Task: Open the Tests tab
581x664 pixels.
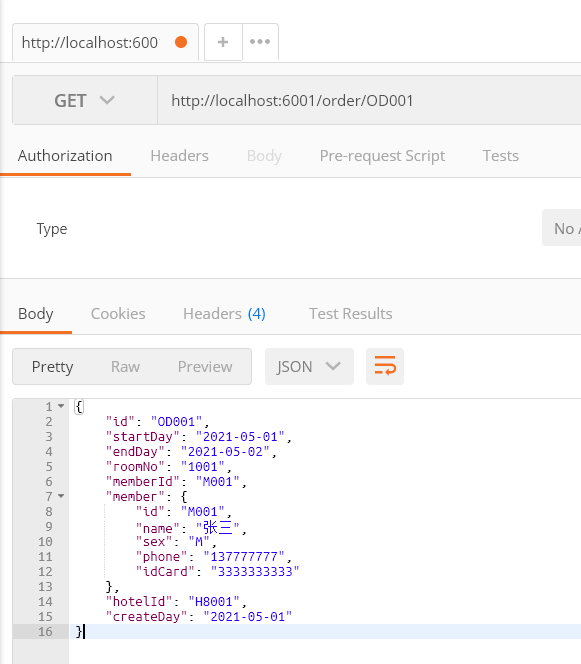Action: click(501, 156)
